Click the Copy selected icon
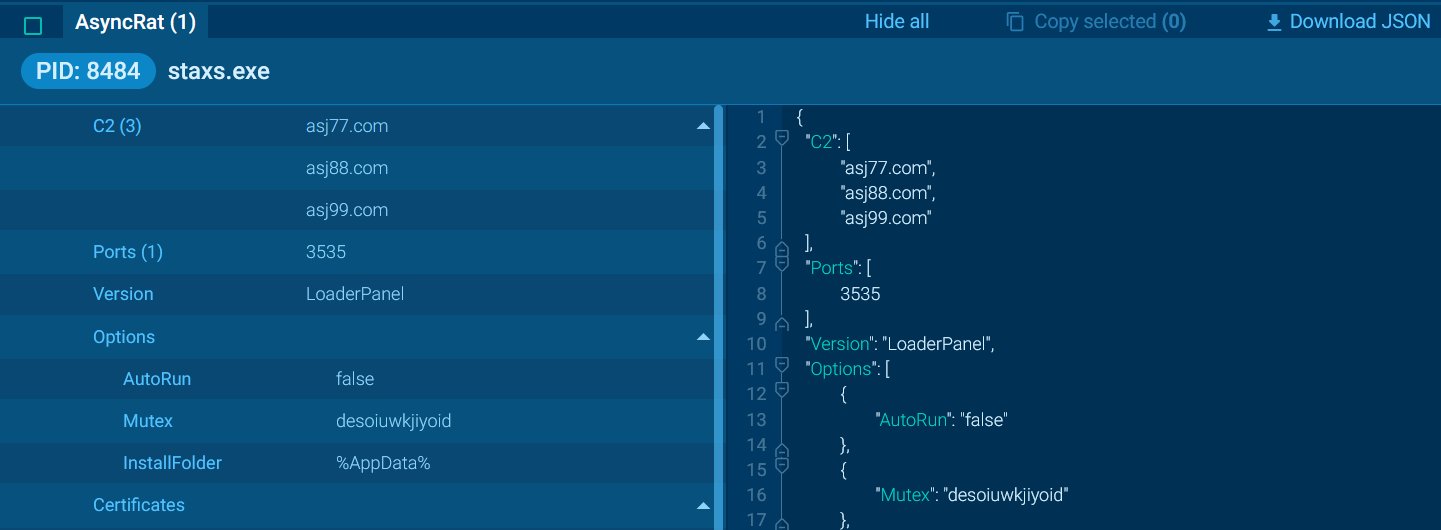The height and width of the screenshot is (530, 1441). [1015, 22]
